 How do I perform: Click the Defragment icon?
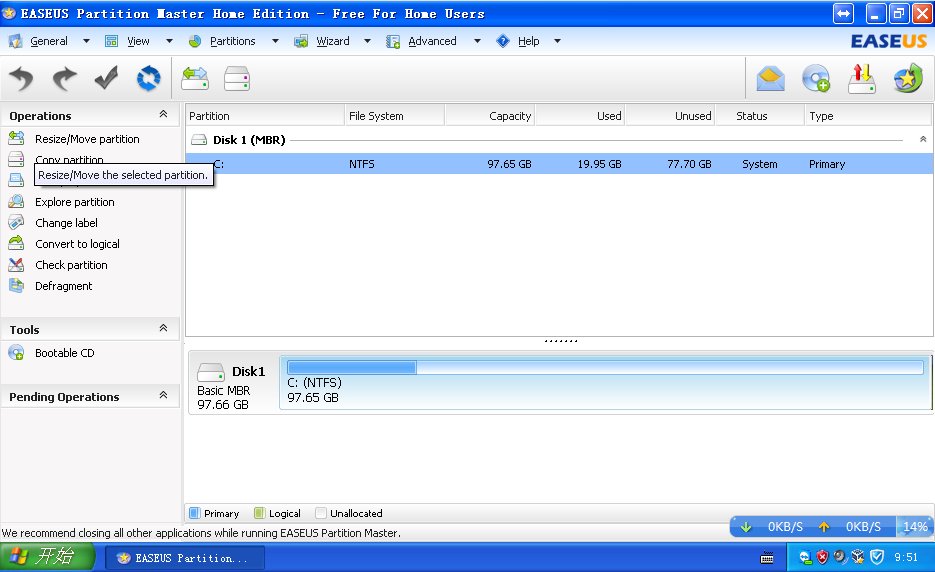[16, 286]
